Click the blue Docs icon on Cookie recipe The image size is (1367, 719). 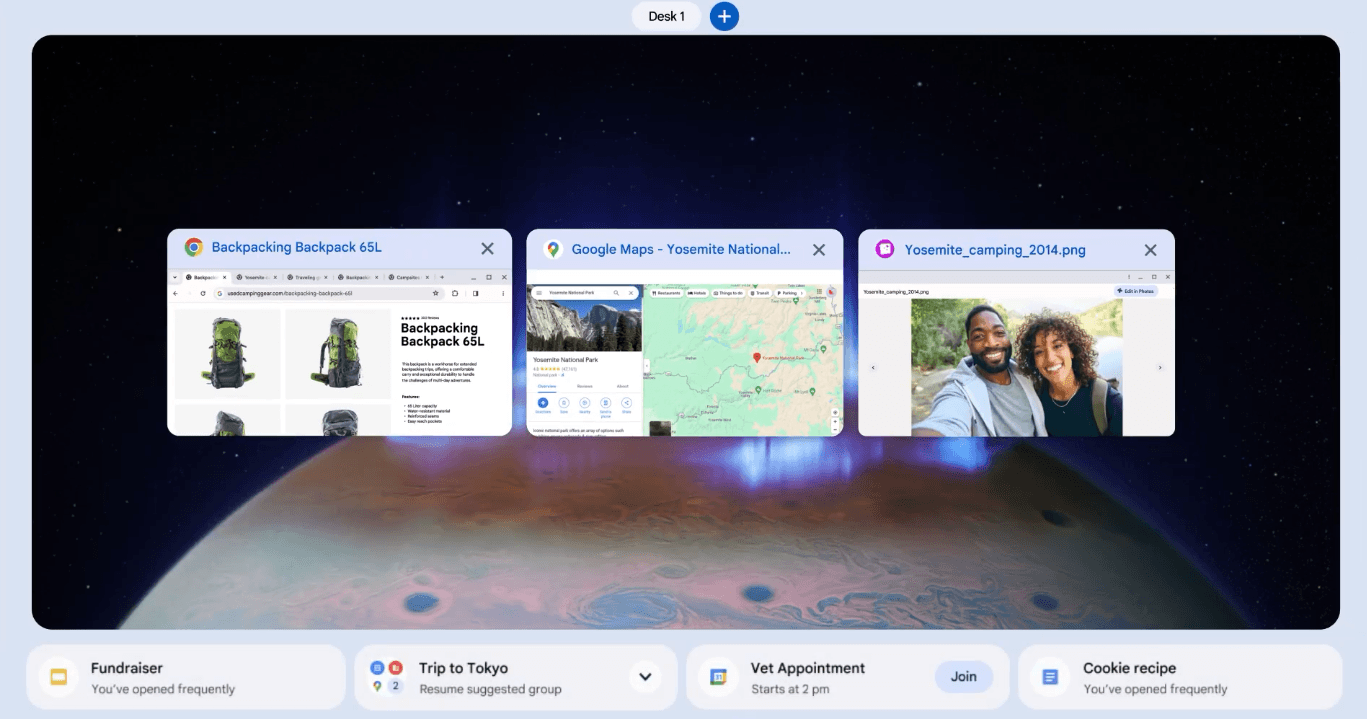[1050, 677]
